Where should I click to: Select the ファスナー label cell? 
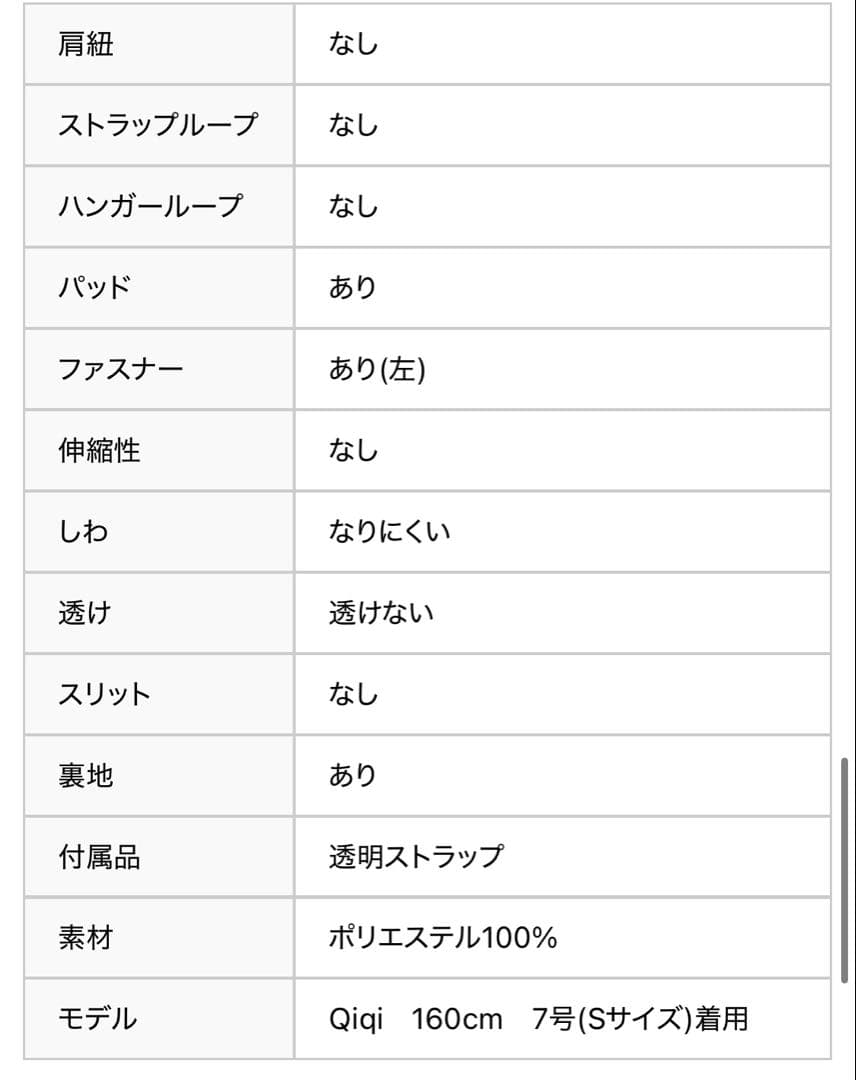[x=121, y=369]
